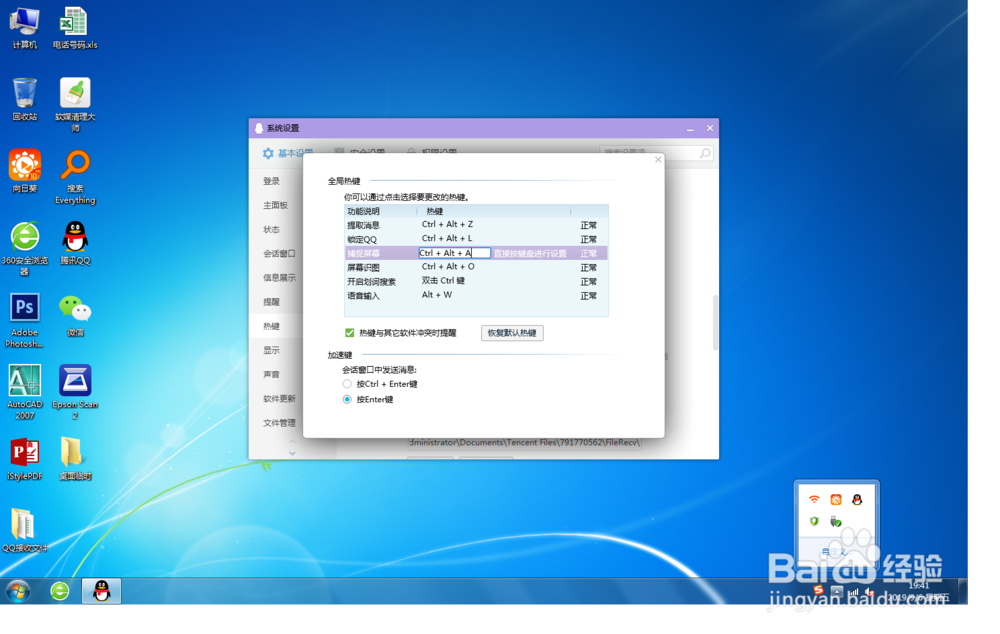1000x634 pixels.
Task: Click the sidebar scroll-up chevron
Action: click(x=292, y=441)
